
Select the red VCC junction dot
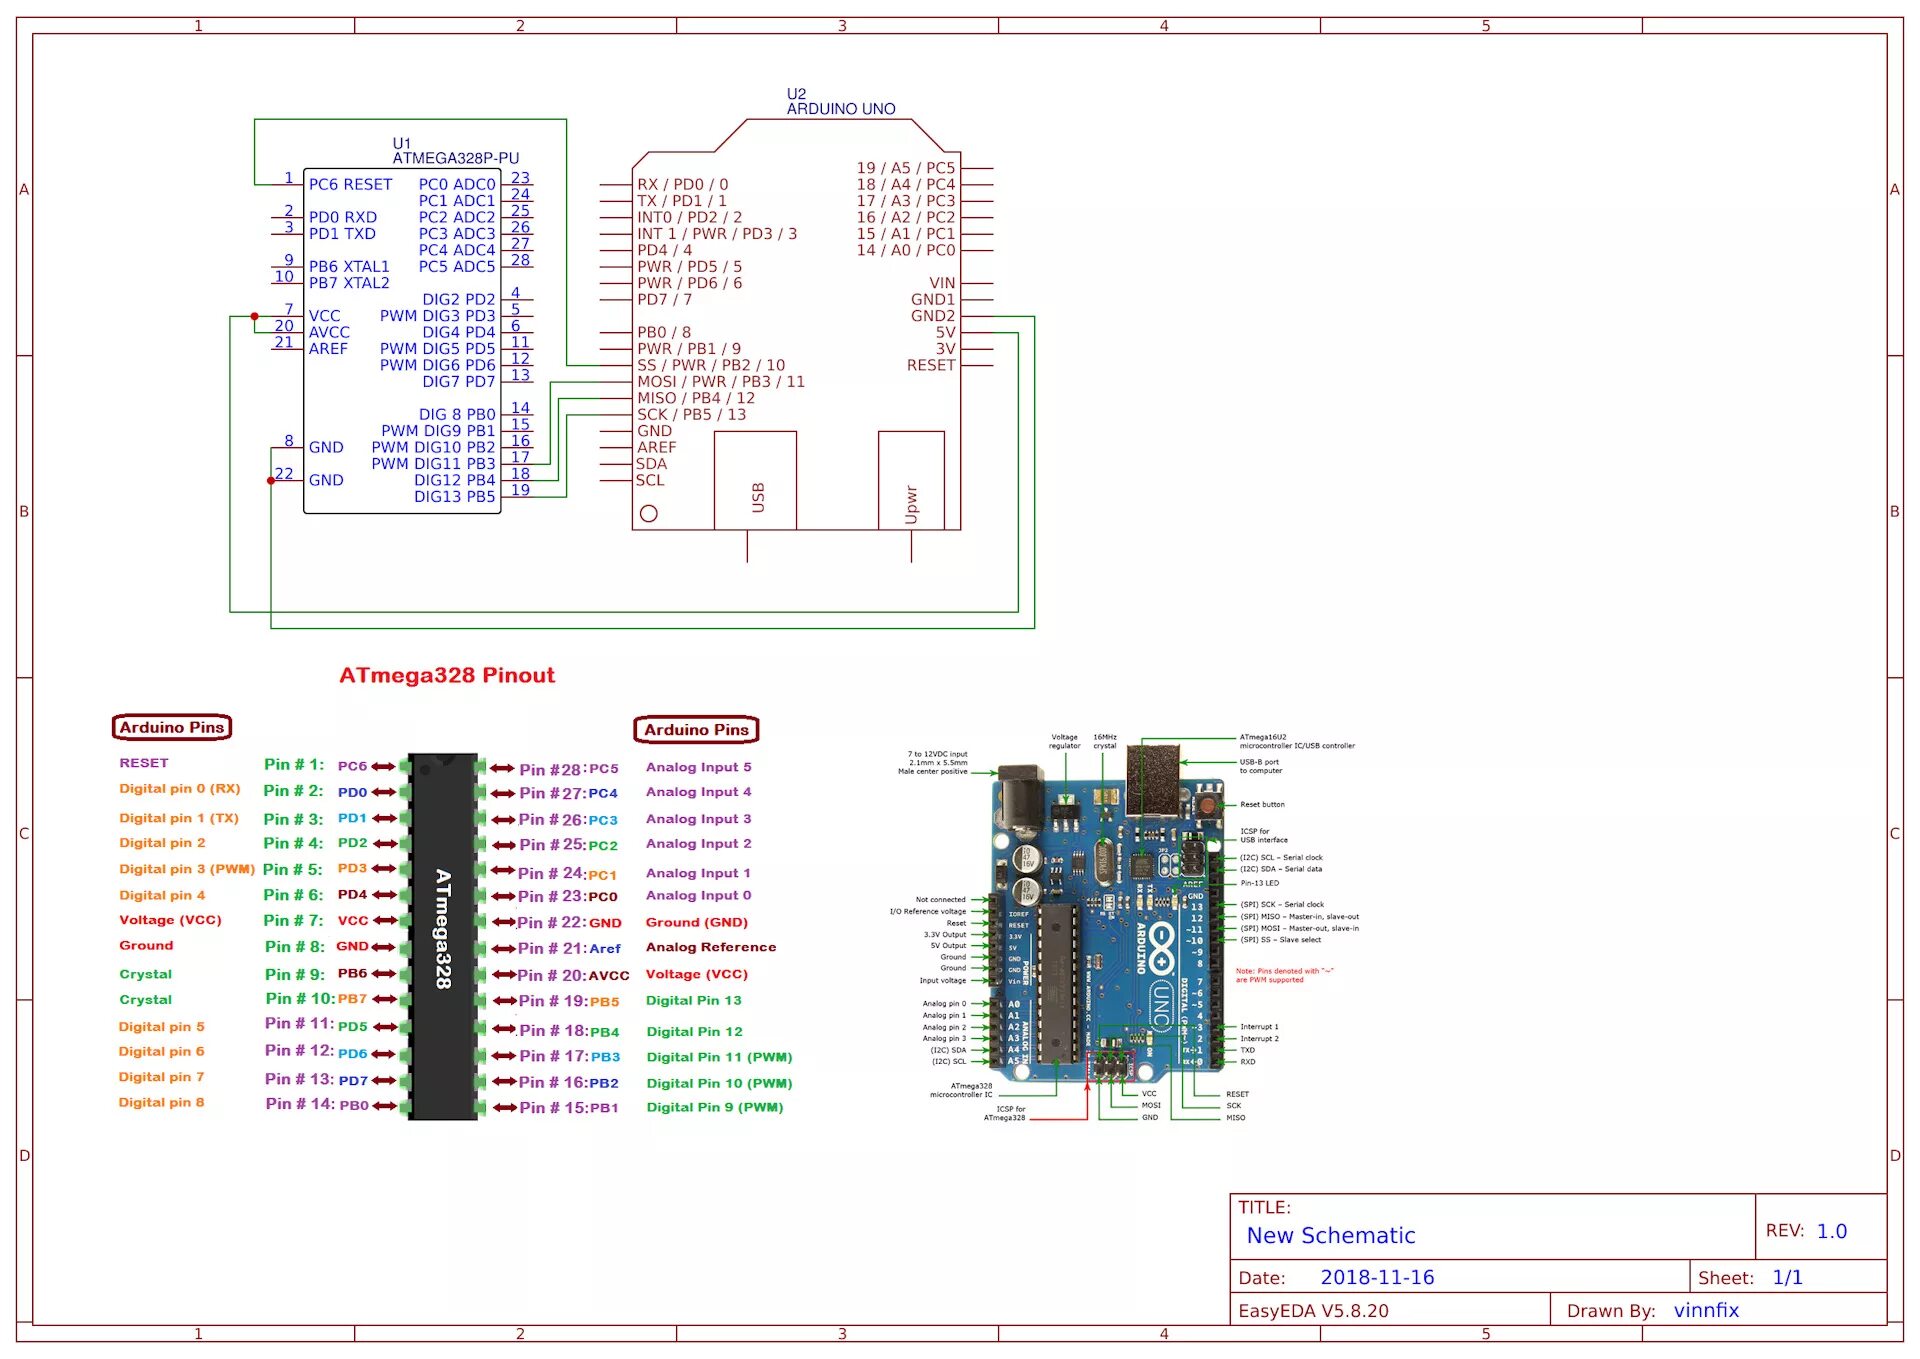click(254, 316)
